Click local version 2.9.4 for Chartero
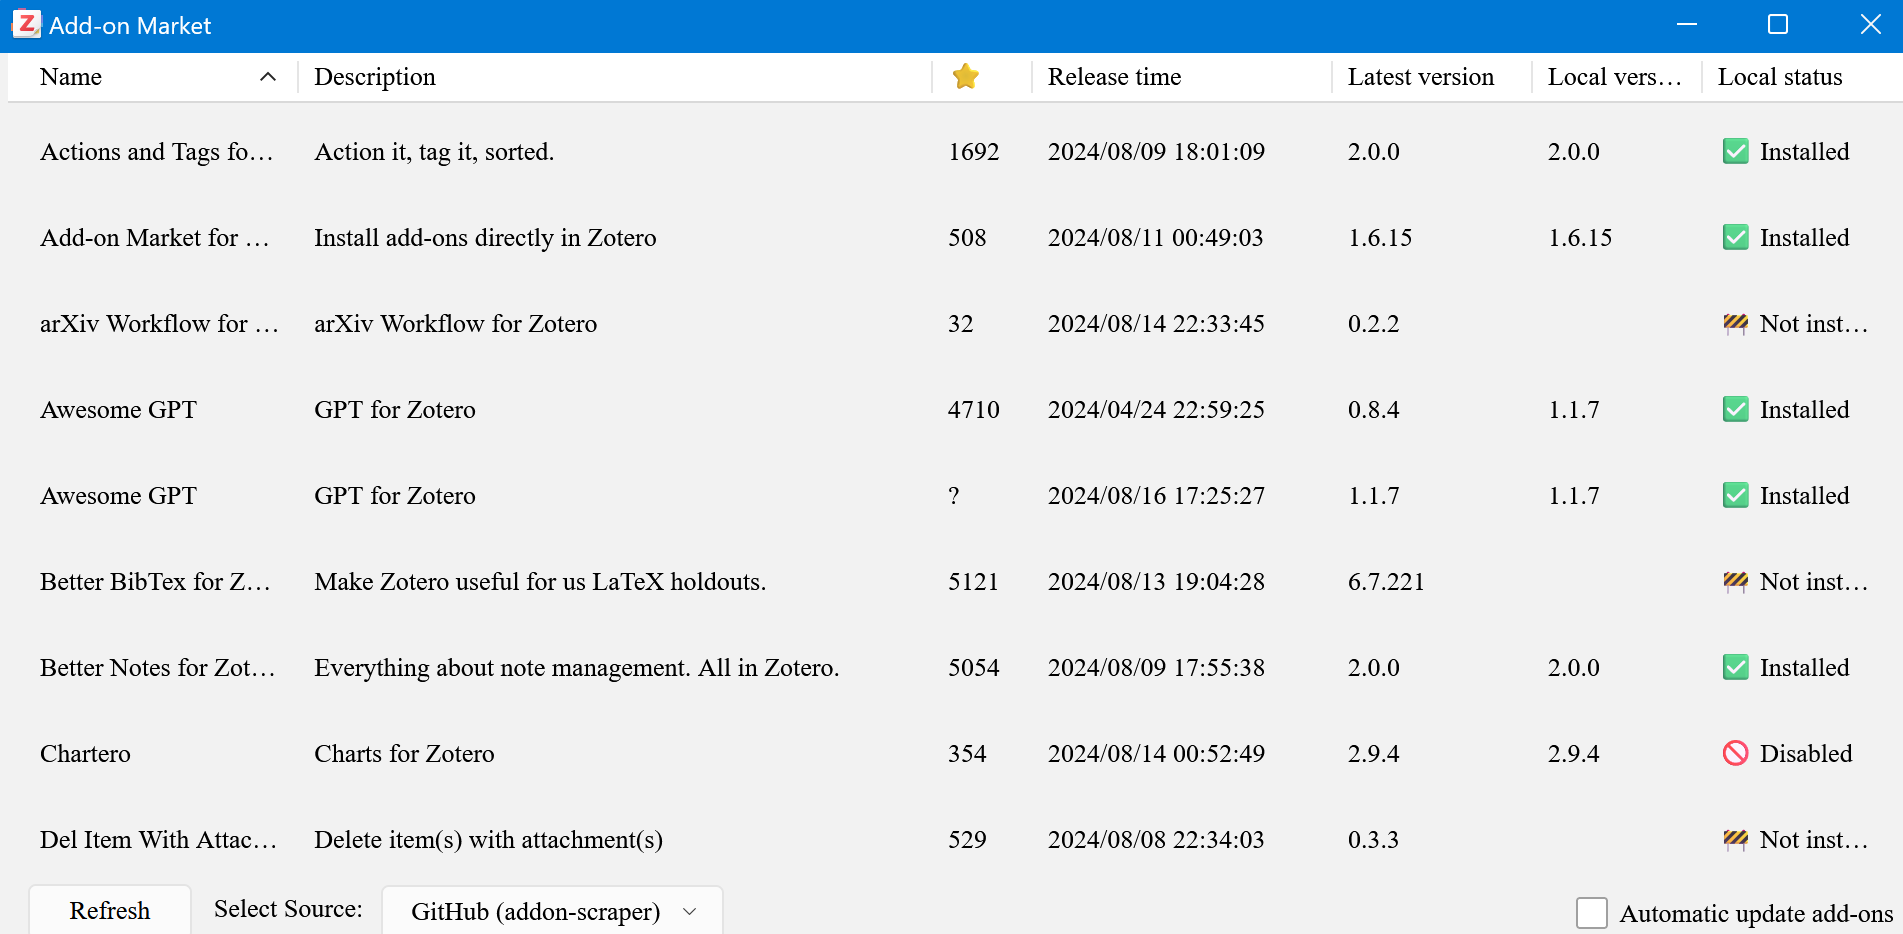 click(1574, 753)
